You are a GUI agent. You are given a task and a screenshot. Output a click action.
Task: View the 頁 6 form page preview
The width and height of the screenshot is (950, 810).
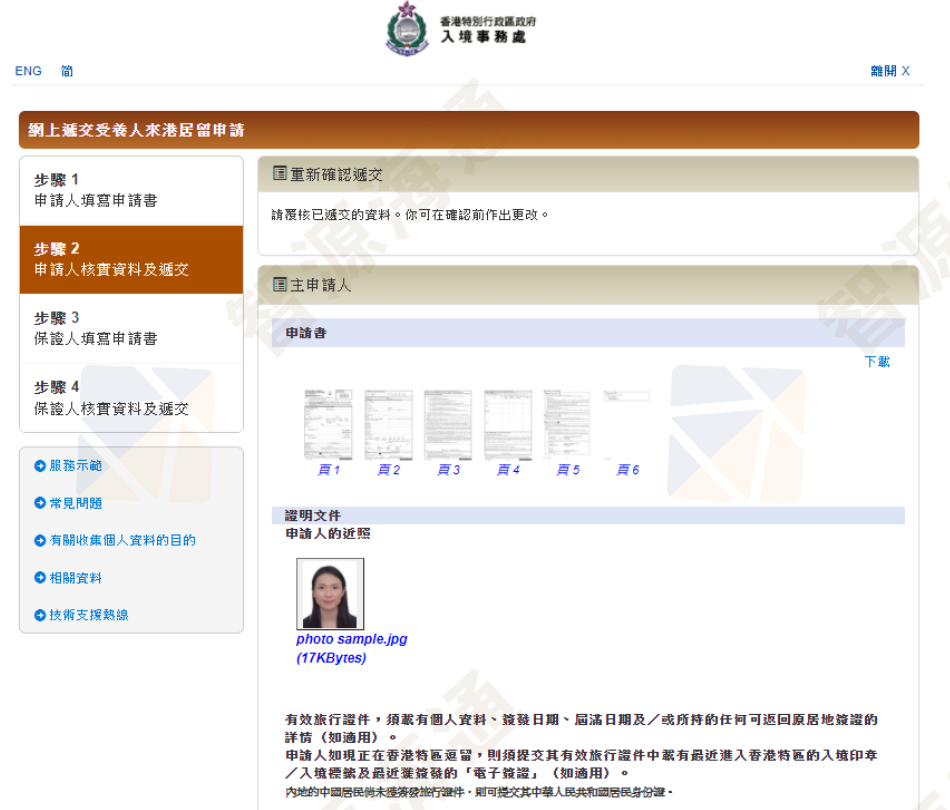(627, 469)
